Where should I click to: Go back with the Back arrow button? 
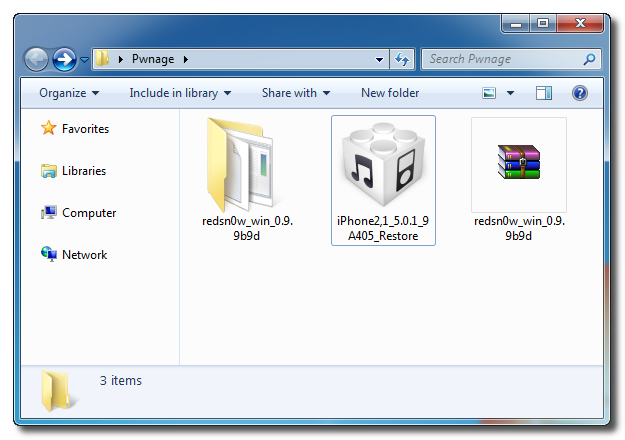tap(36, 60)
